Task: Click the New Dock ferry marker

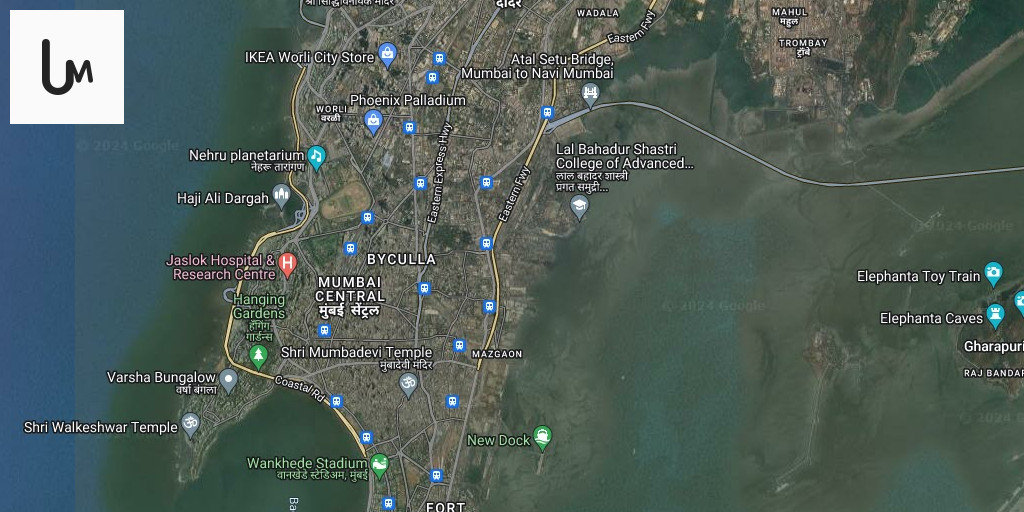Action: coord(542,438)
